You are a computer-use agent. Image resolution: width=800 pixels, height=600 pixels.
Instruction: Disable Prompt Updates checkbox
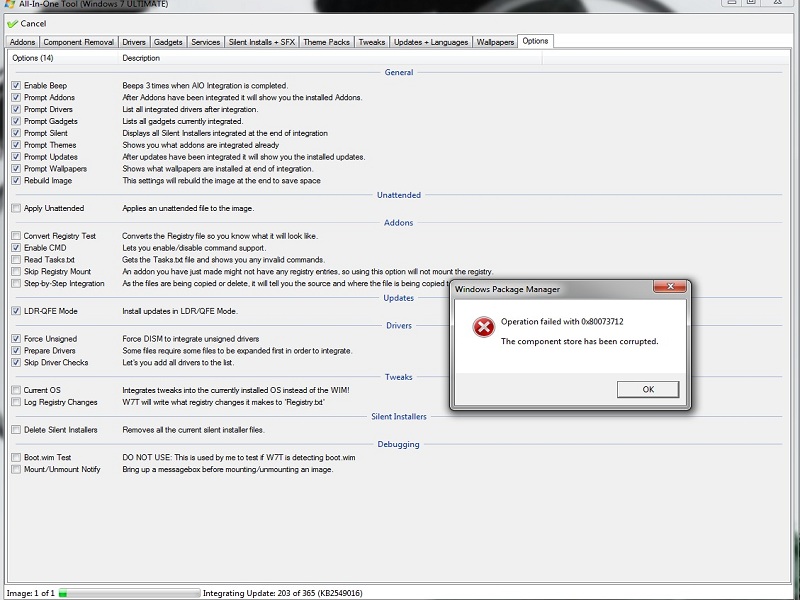coord(16,157)
